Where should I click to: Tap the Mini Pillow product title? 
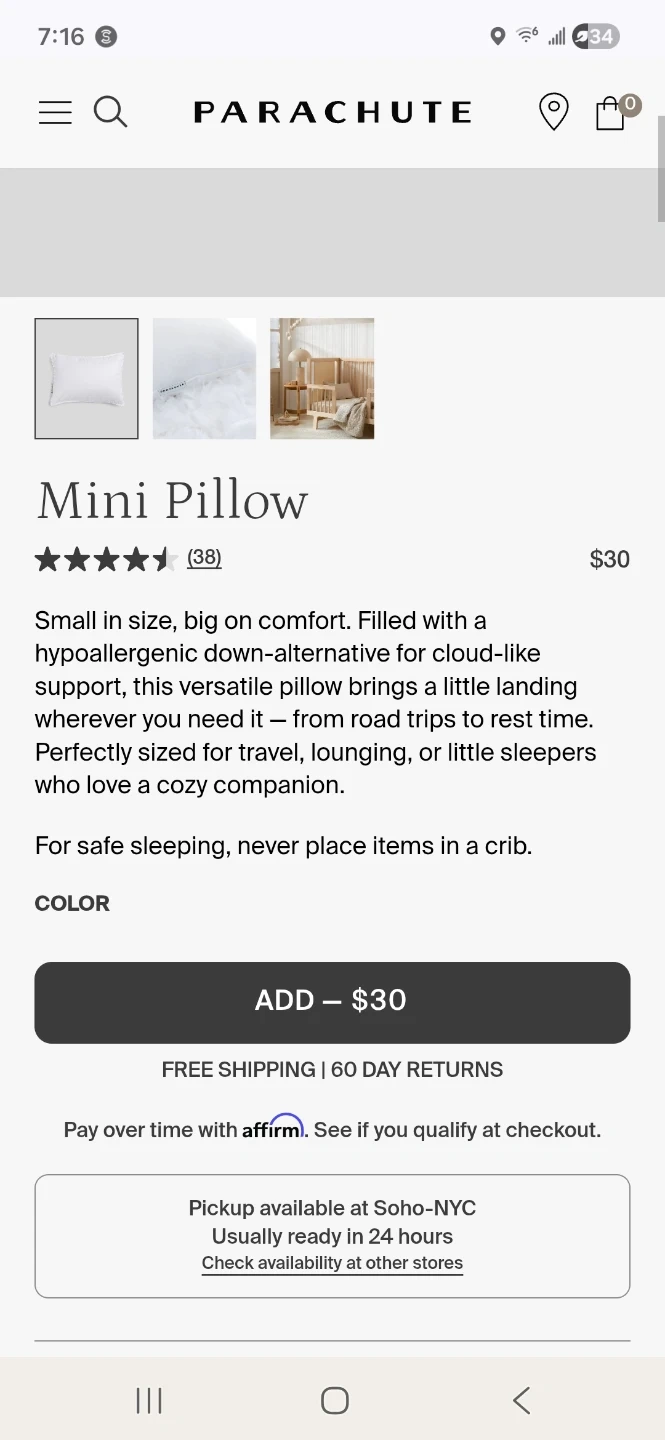pos(172,500)
